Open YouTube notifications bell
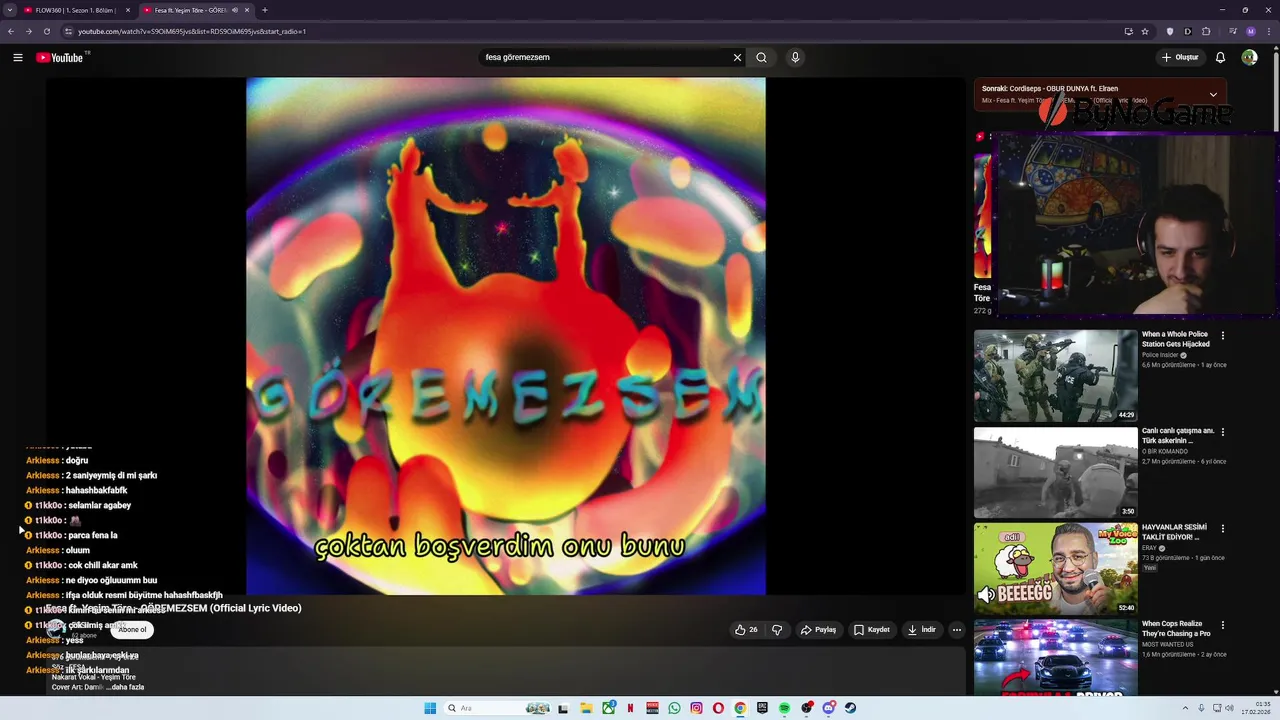Viewport: 1280px width, 720px height. (1220, 57)
